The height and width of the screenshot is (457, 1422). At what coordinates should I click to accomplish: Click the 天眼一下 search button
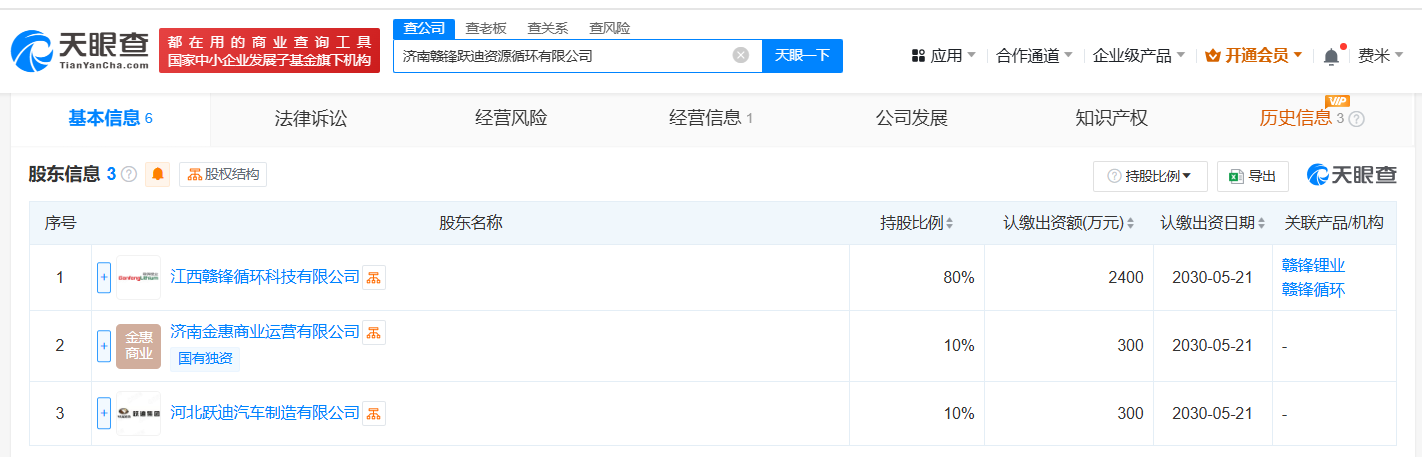(x=802, y=56)
